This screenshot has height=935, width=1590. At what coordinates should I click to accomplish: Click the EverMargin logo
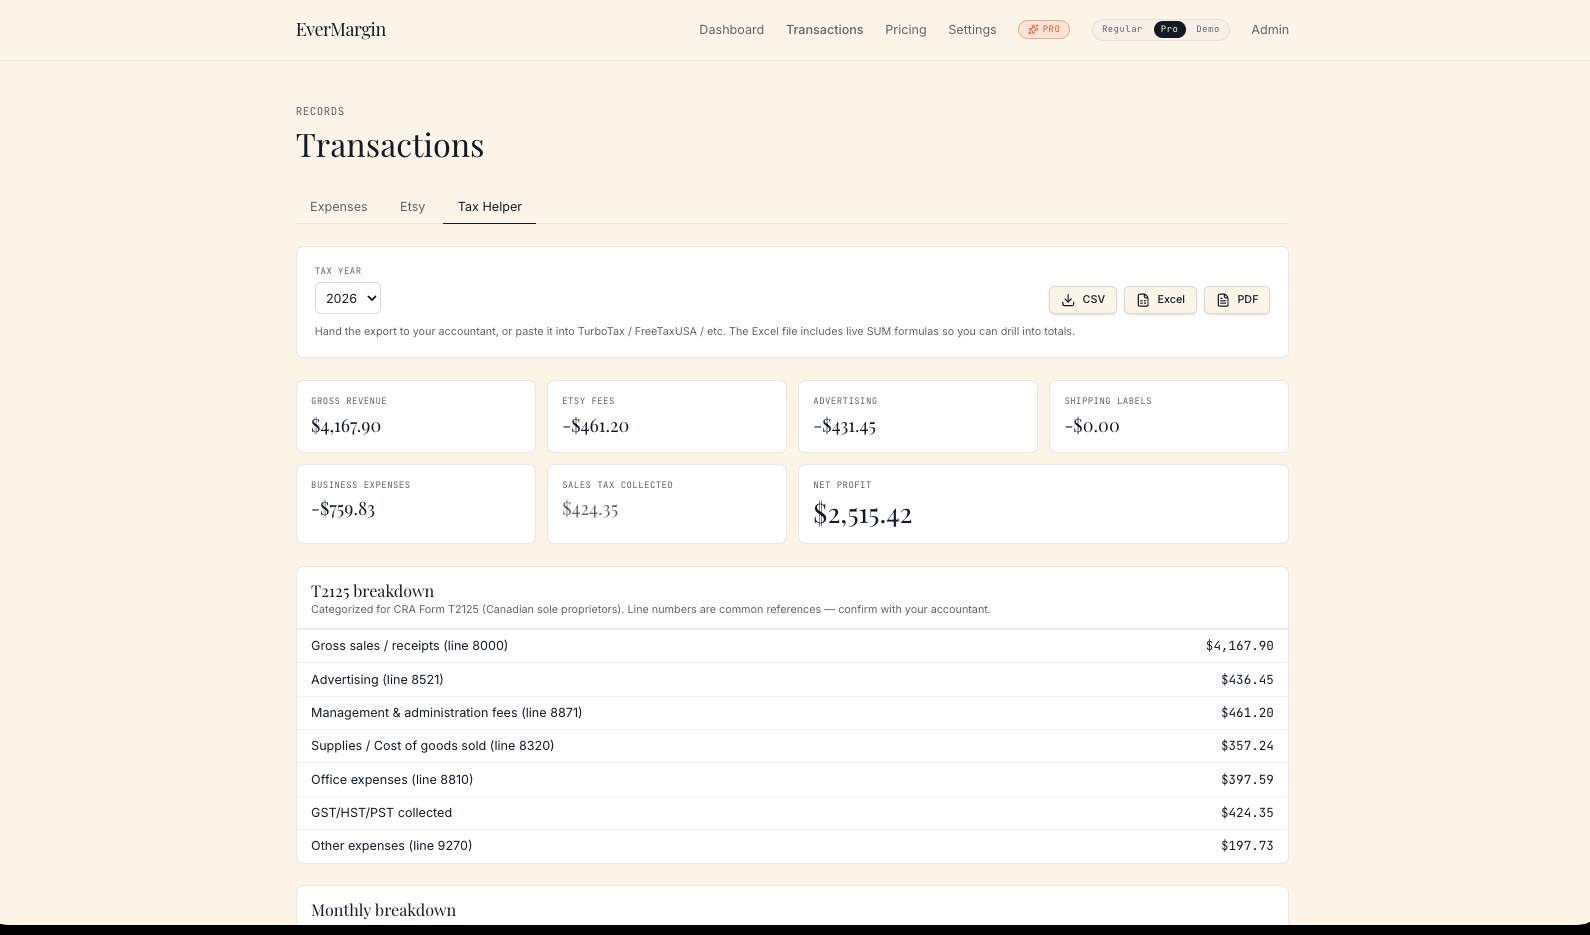pos(341,30)
